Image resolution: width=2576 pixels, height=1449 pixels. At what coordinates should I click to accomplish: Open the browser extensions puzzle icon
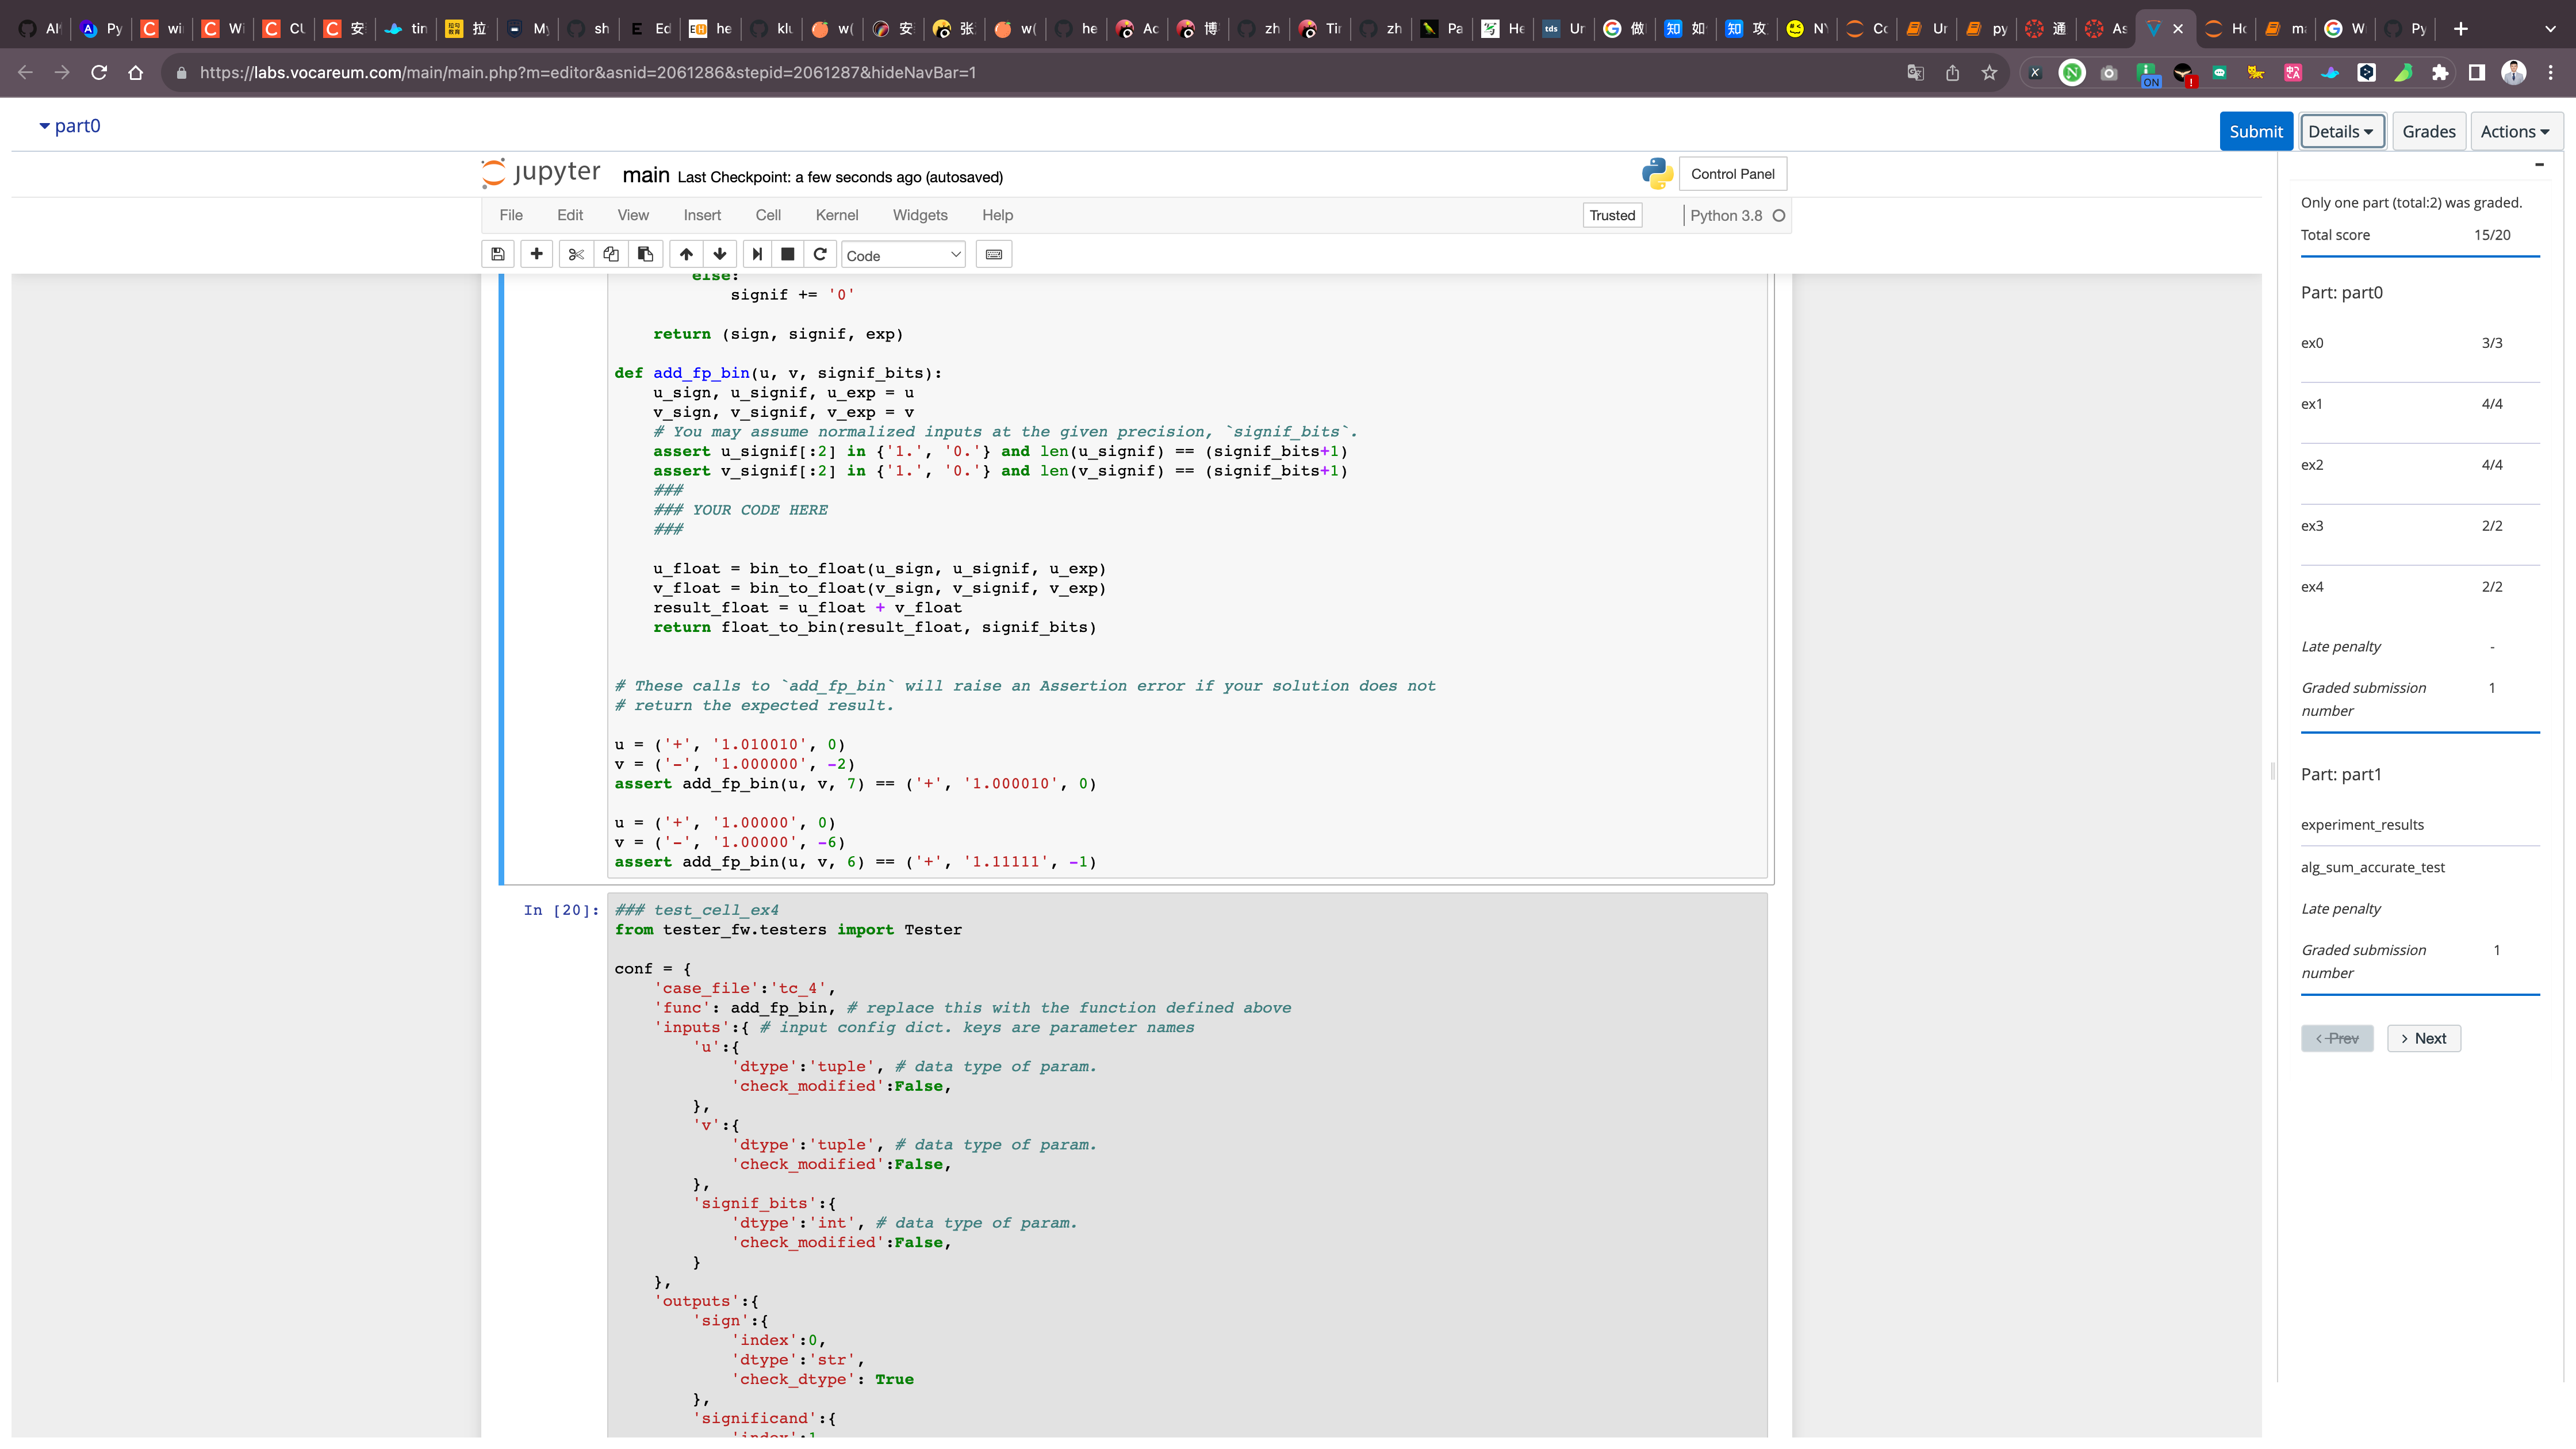click(x=2440, y=72)
